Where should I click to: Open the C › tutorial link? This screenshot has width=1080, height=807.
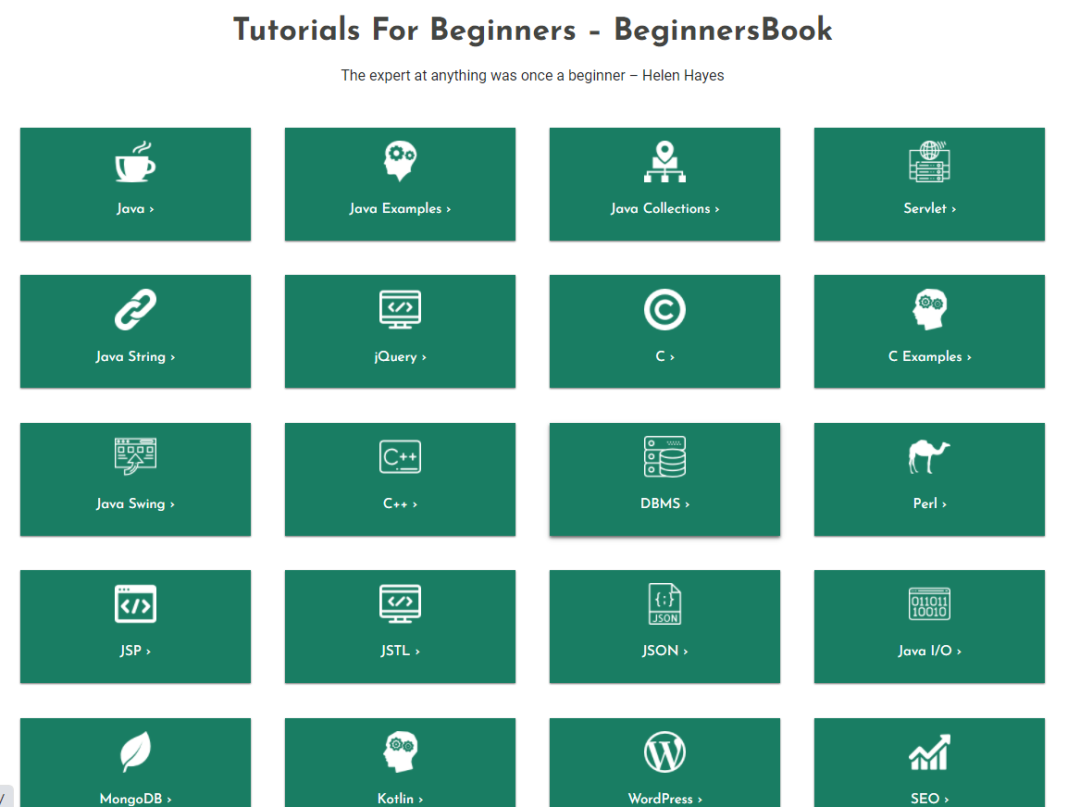click(x=665, y=357)
